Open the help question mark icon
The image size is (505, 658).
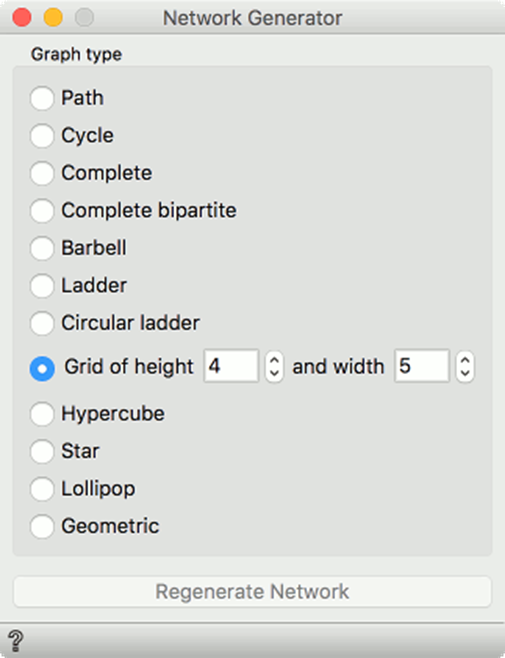click(x=16, y=640)
